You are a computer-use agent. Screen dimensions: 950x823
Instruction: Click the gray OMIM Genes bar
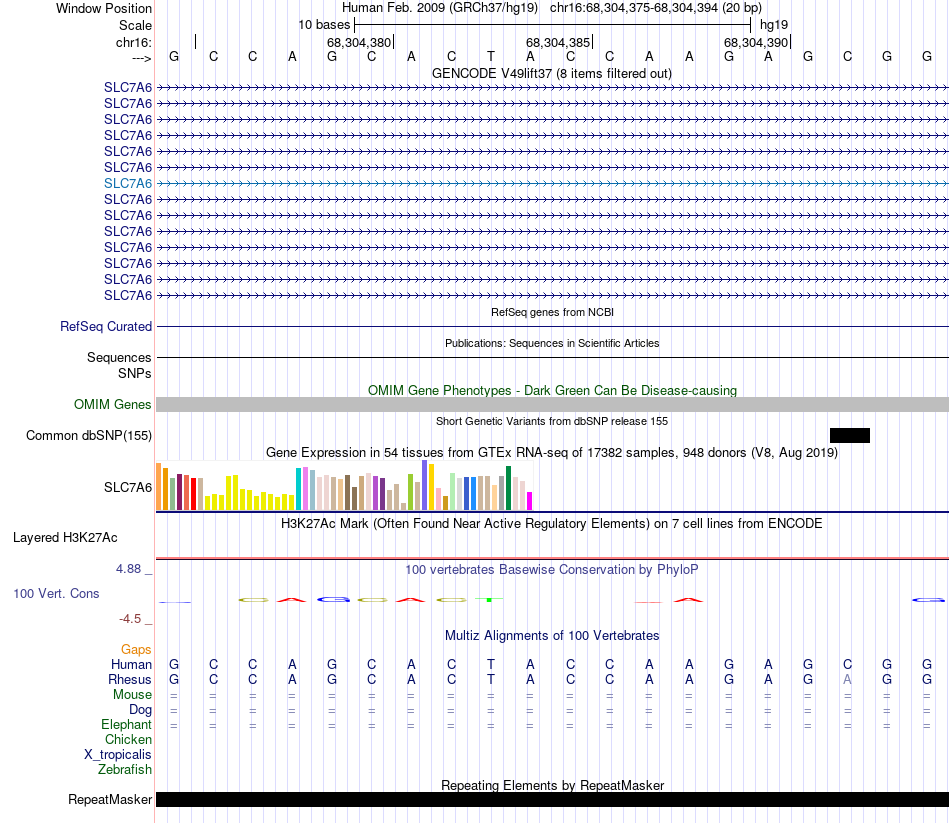(x=553, y=404)
